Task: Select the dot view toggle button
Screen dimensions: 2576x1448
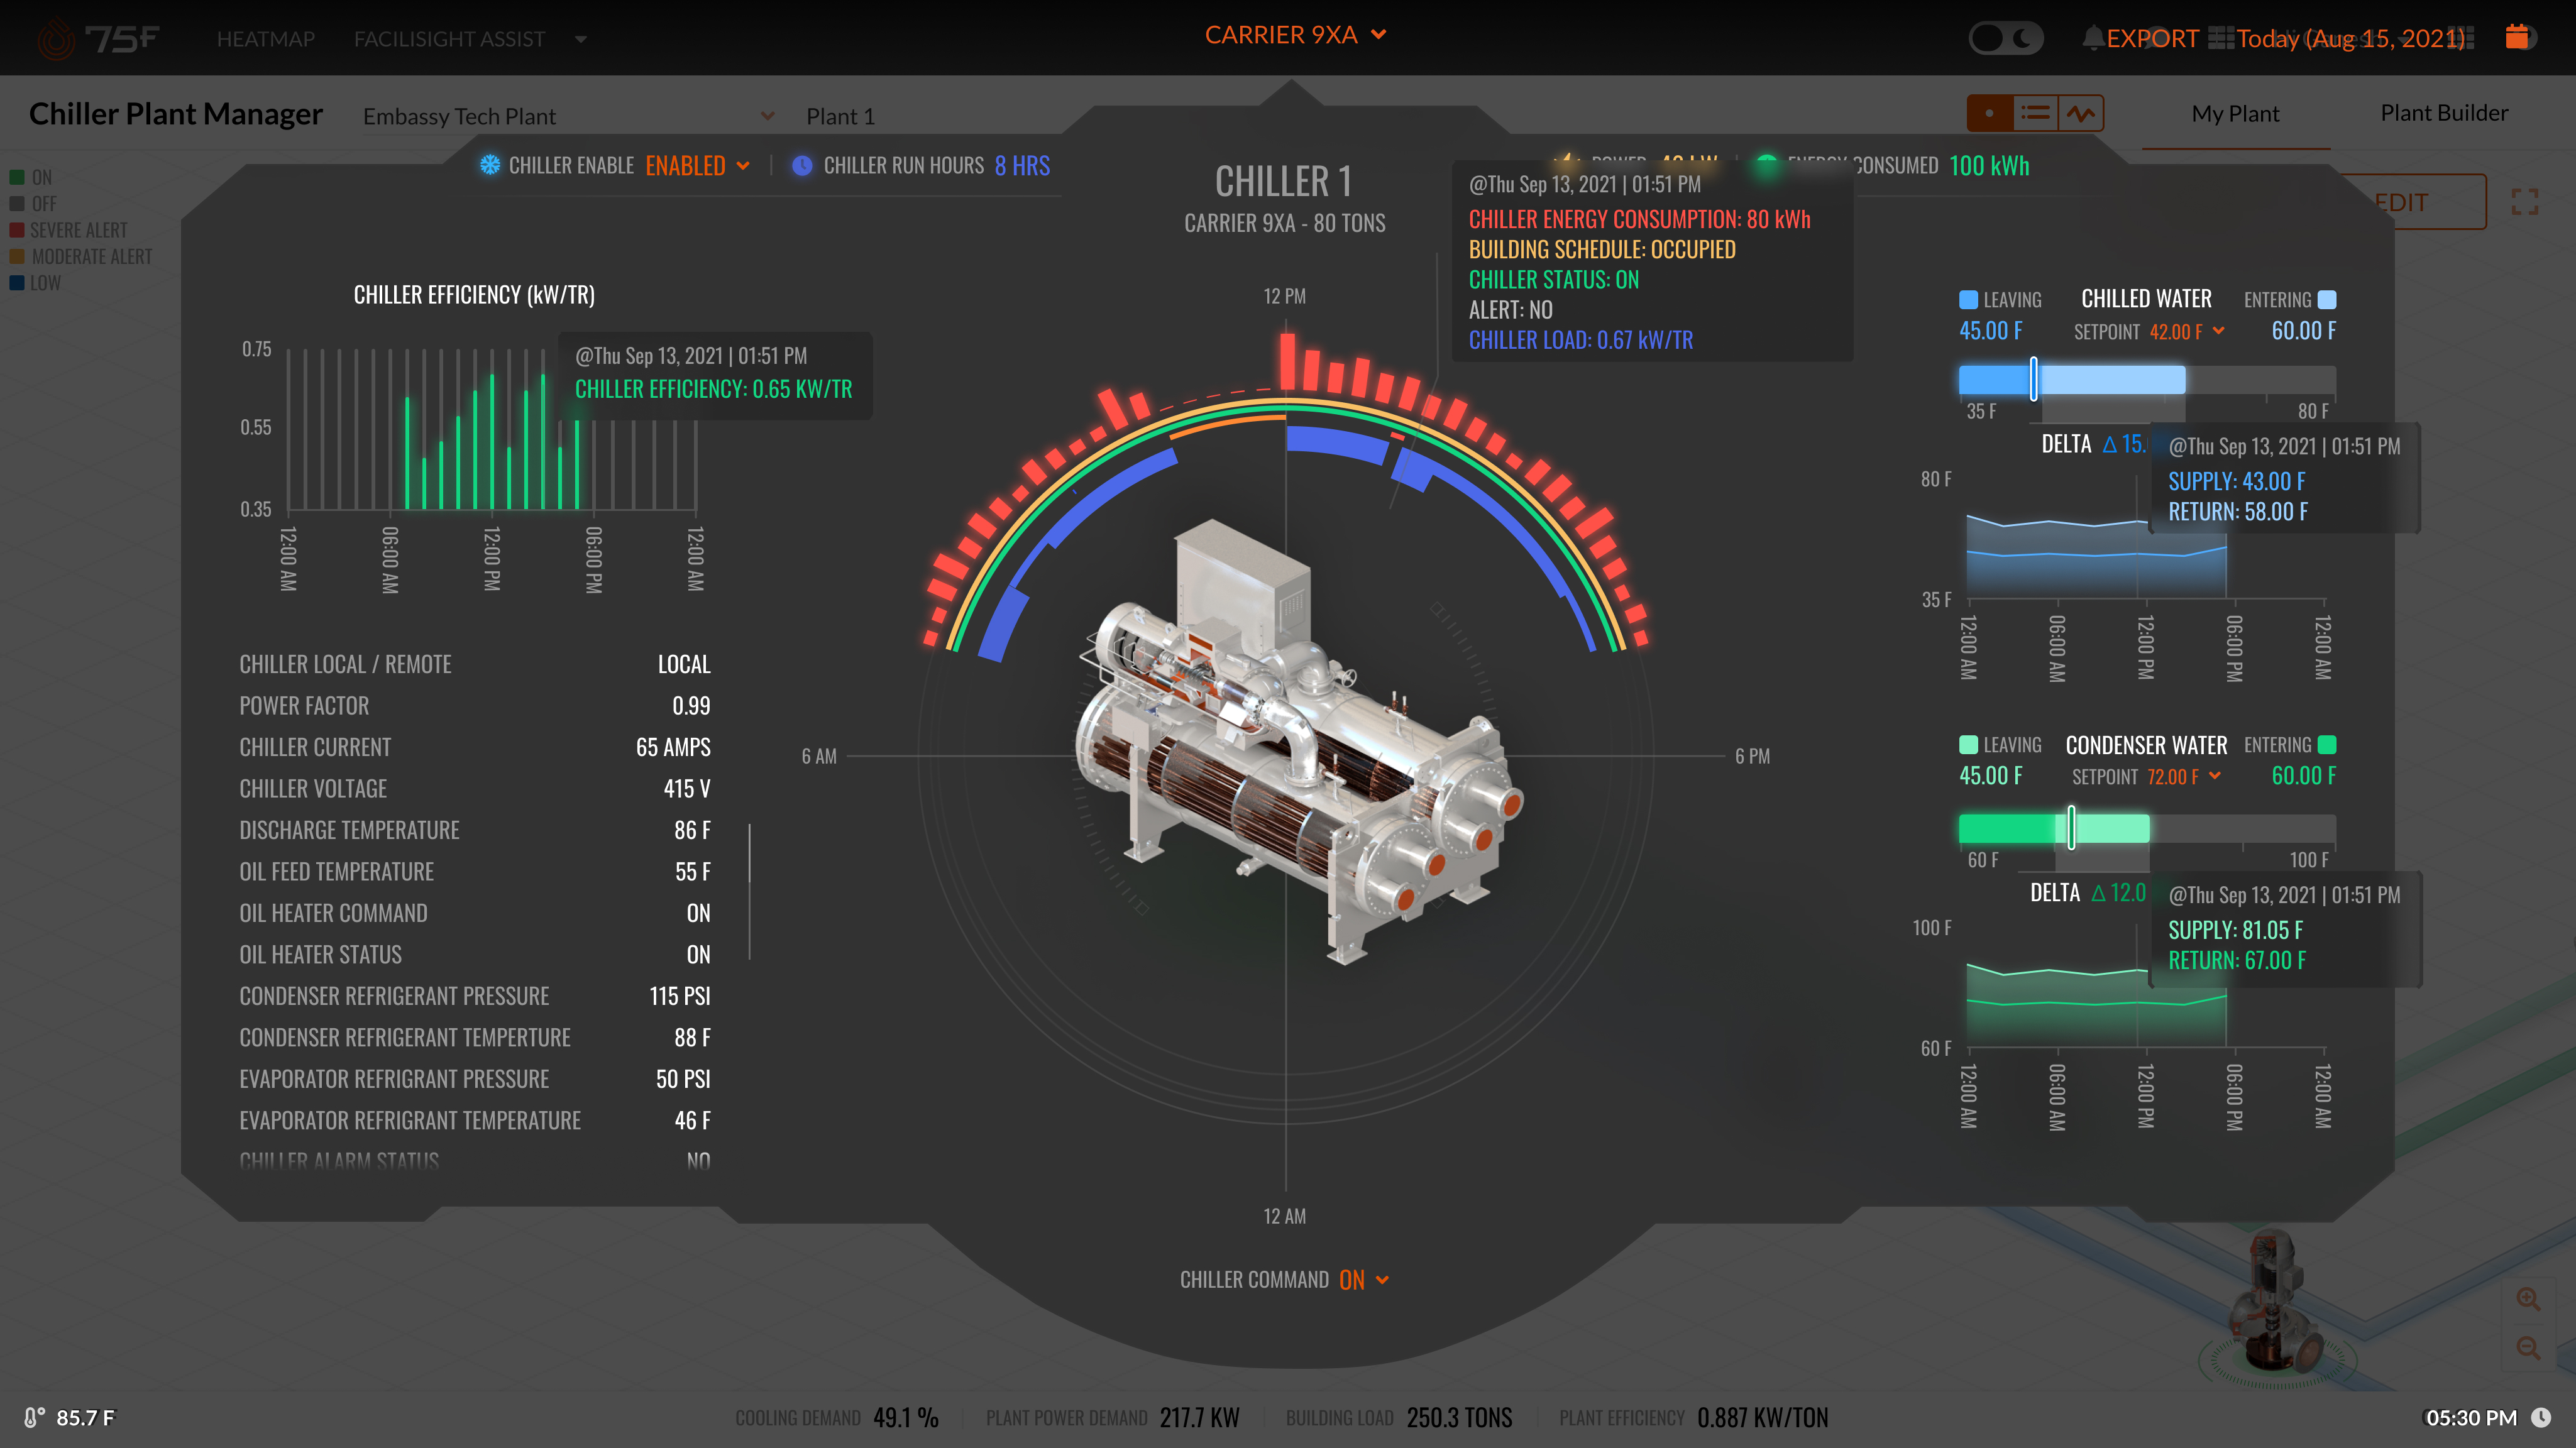Action: coord(1989,114)
